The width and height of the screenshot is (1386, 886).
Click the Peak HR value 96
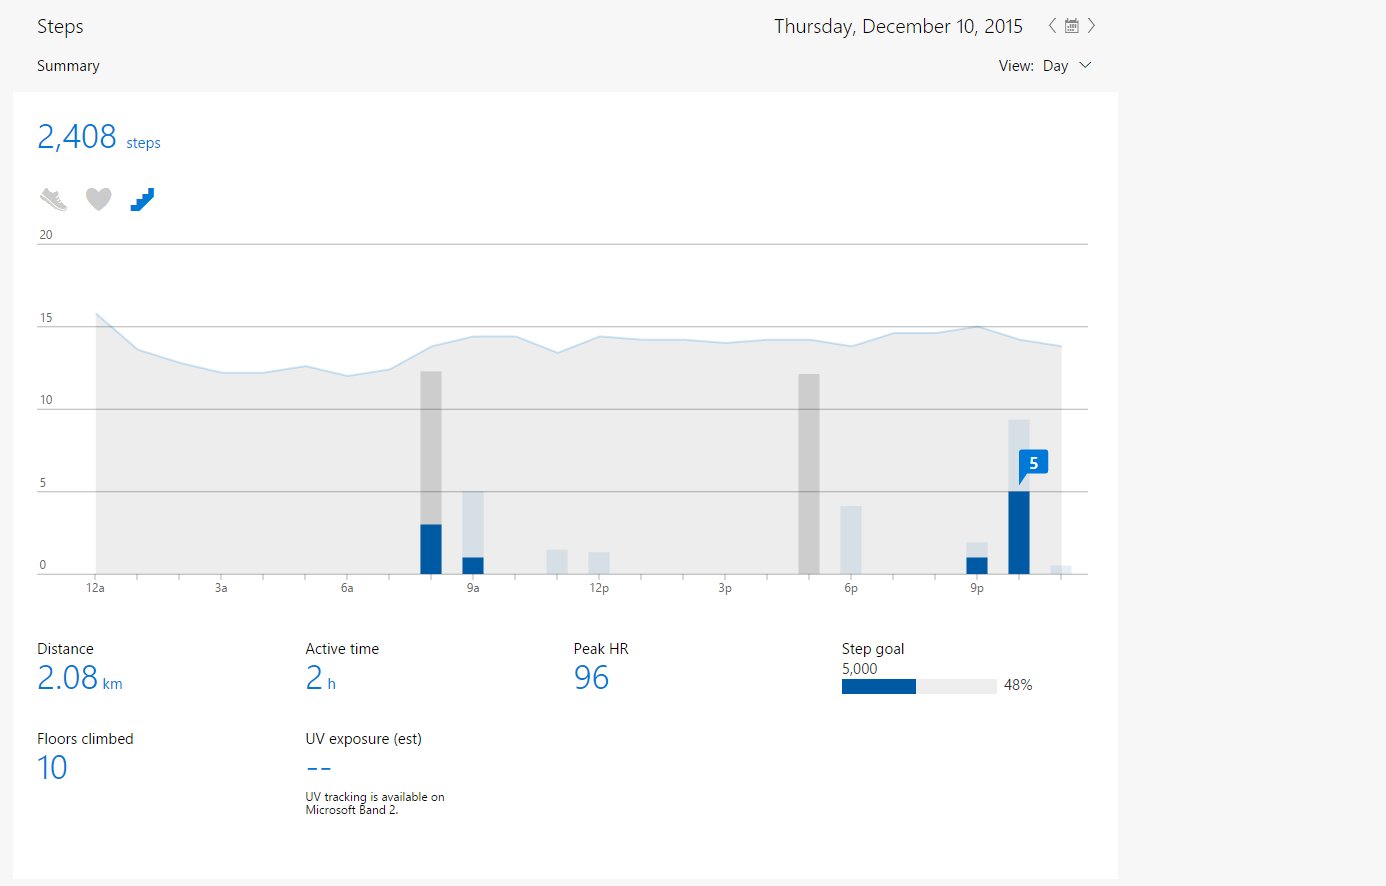click(x=591, y=678)
